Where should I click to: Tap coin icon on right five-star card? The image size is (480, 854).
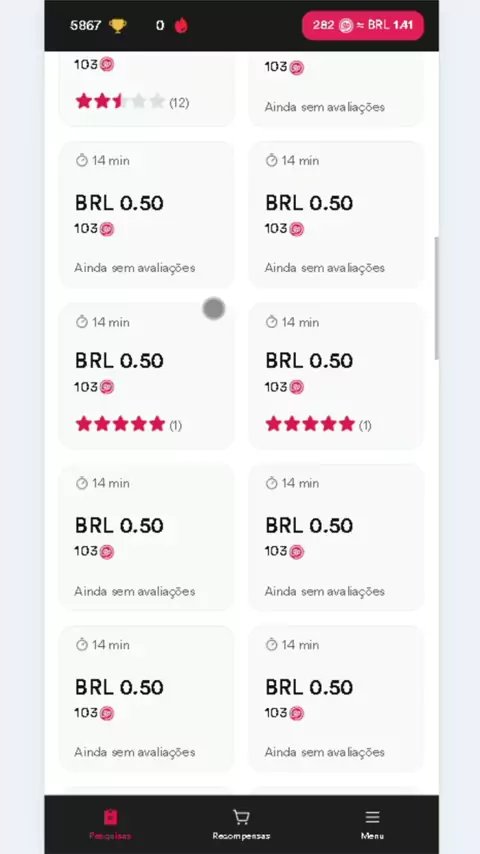pos(296,387)
